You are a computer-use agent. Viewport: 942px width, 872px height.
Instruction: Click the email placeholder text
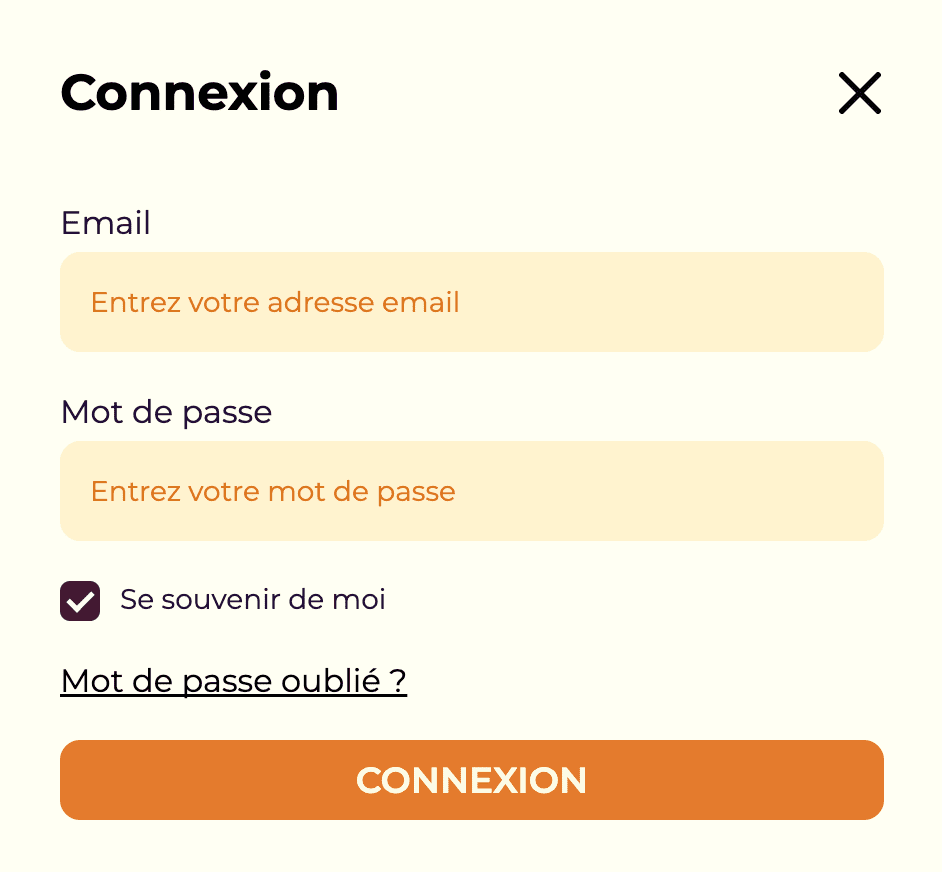[x=274, y=302]
